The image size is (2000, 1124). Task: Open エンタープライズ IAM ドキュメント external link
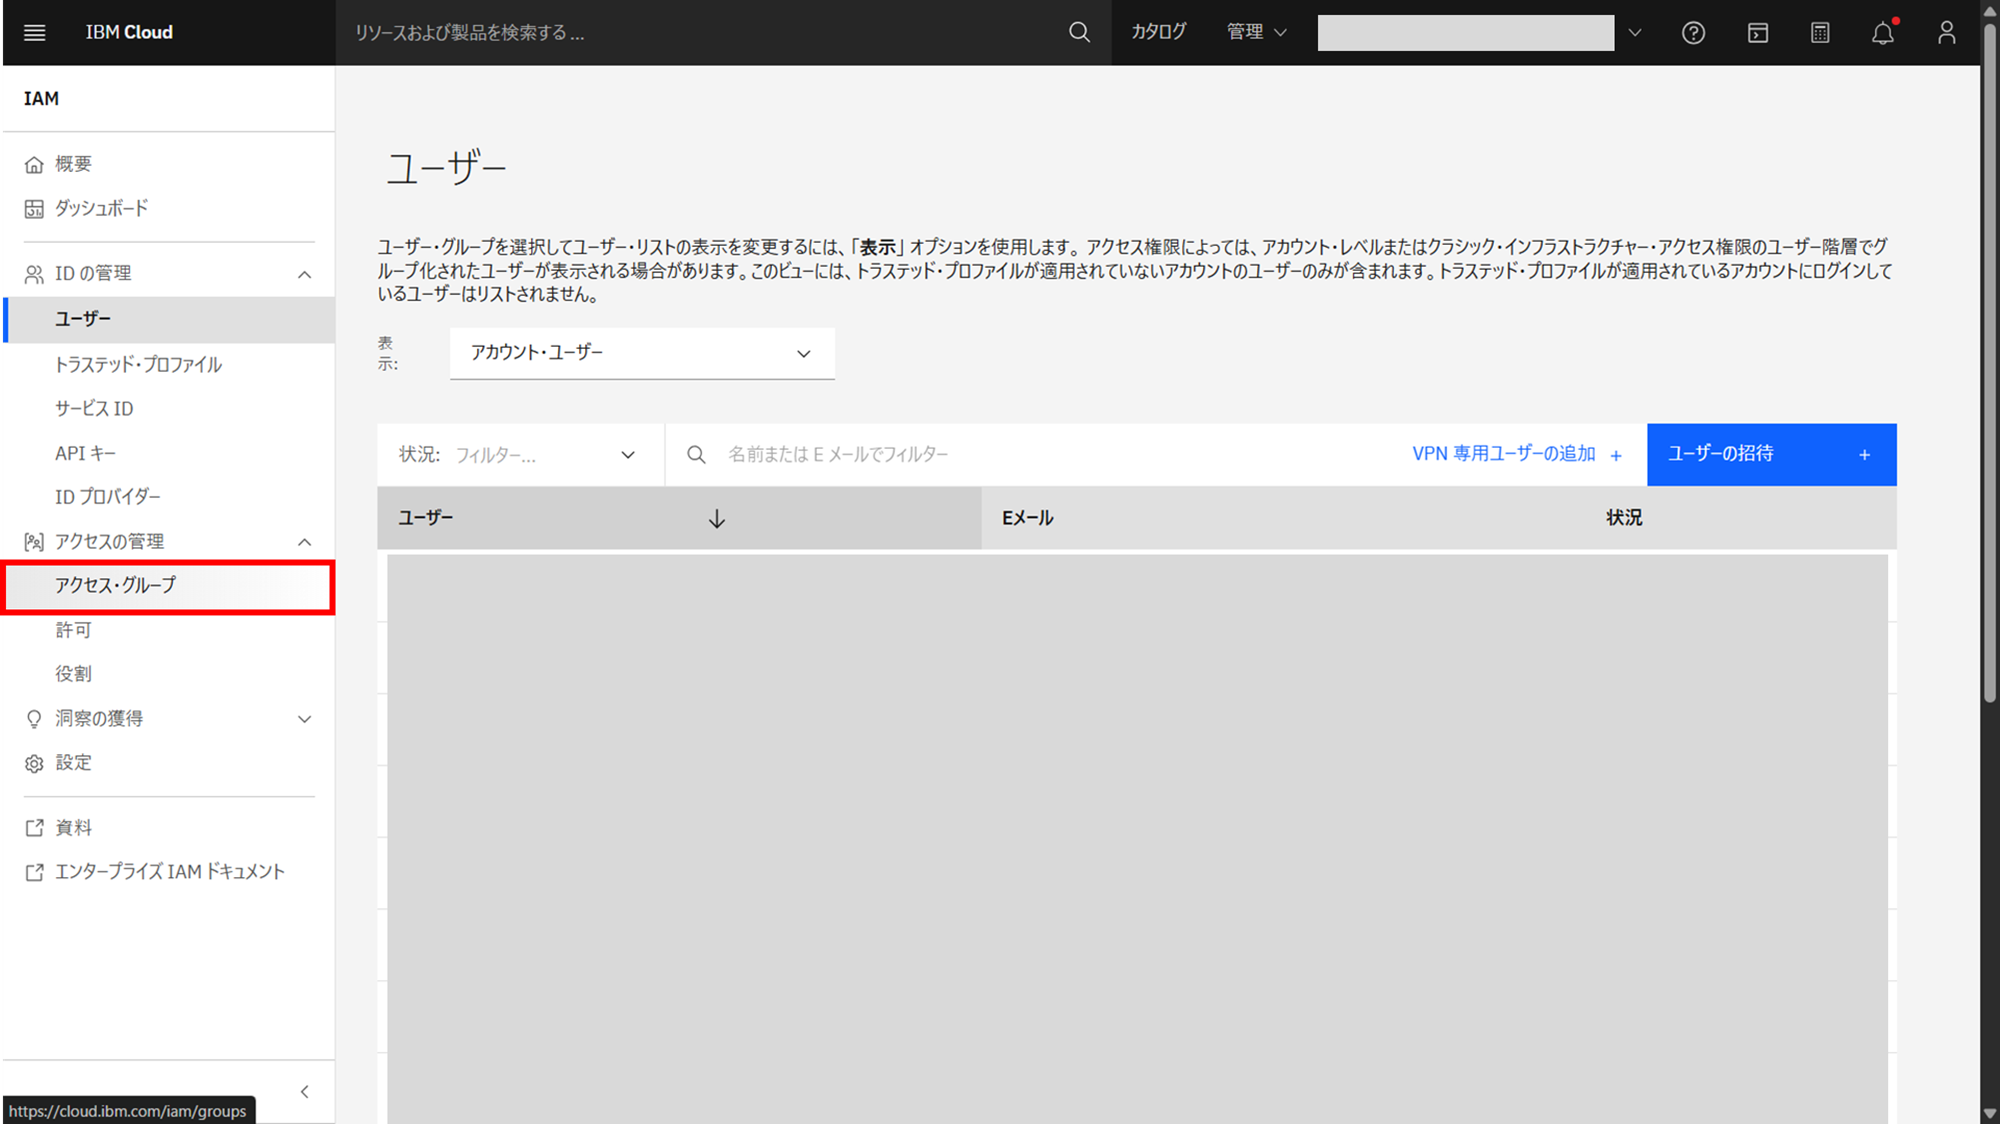[x=169, y=872]
